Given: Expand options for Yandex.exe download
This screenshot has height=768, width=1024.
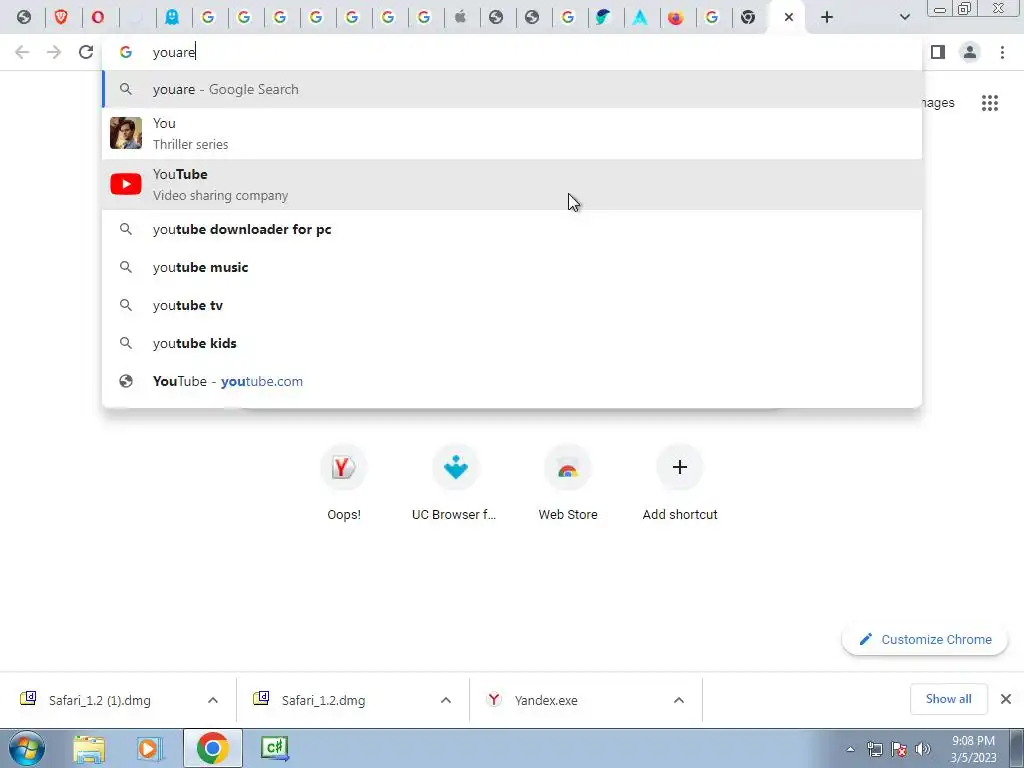Looking at the screenshot, I should pyautogui.click(x=679, y=700).
